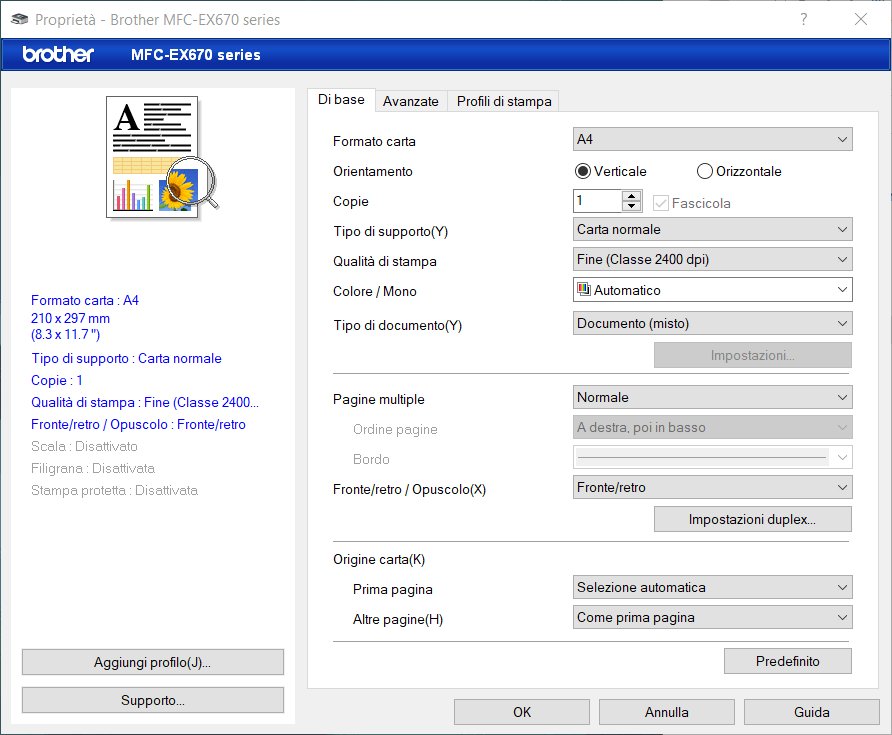Screen dimensions: 892x735
Task: Select Verticale orientation
Action: pyautogui.click(x=583, y=171)
